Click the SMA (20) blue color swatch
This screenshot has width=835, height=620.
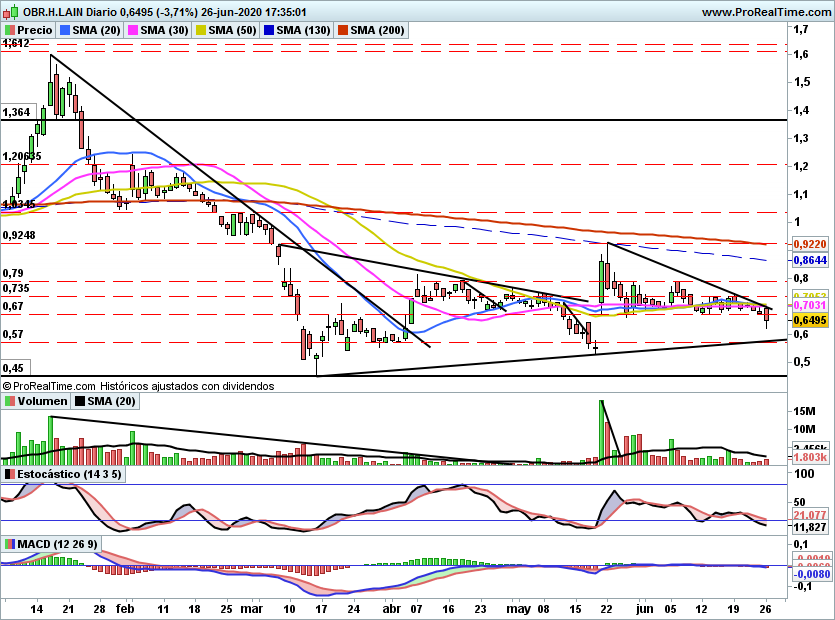[x=65, y=30]
